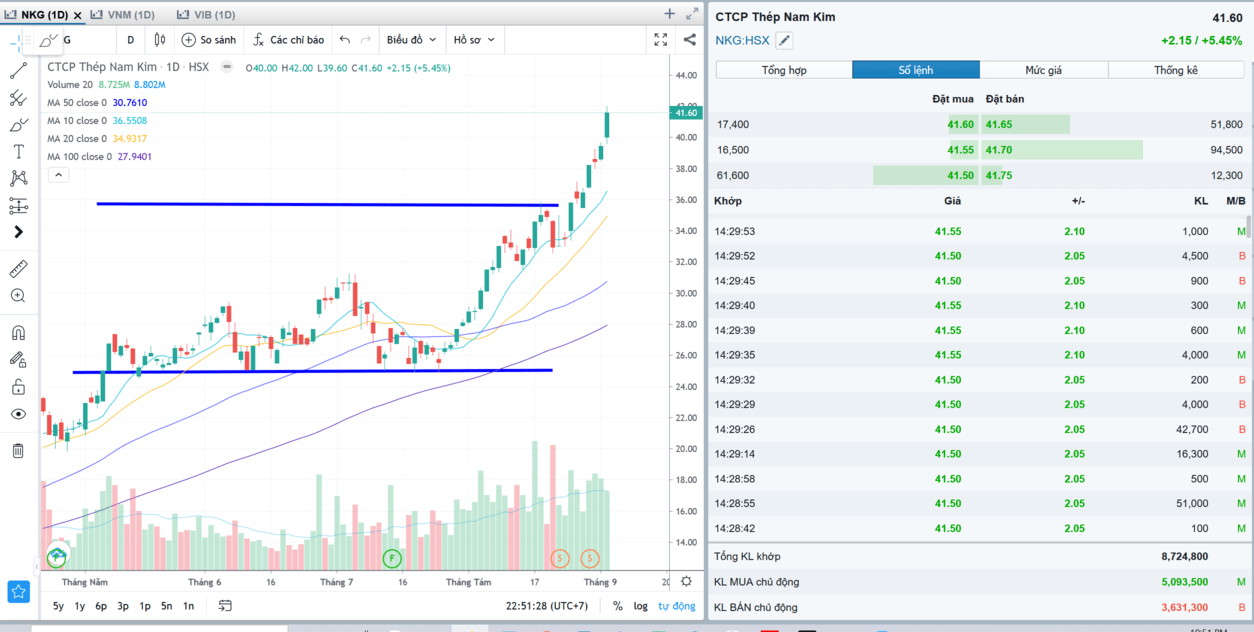Toggle magnet mode for drawings
1254x632 pixels.
tap(18, 333)
